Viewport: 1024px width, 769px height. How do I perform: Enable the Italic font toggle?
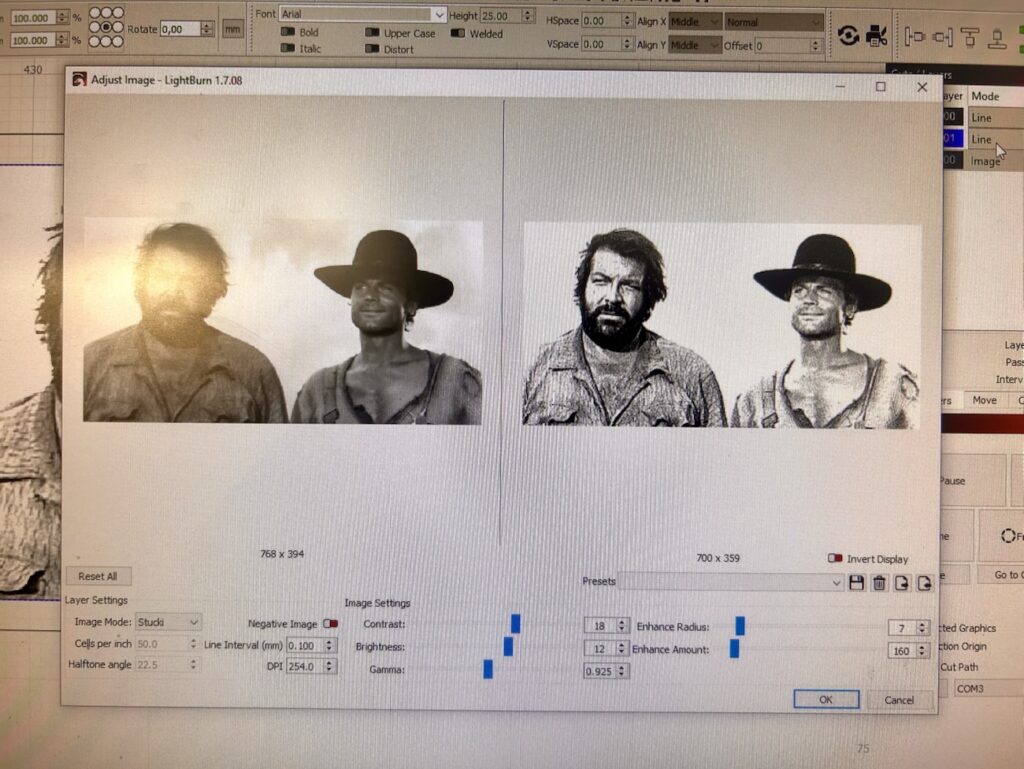click(287, 48)
